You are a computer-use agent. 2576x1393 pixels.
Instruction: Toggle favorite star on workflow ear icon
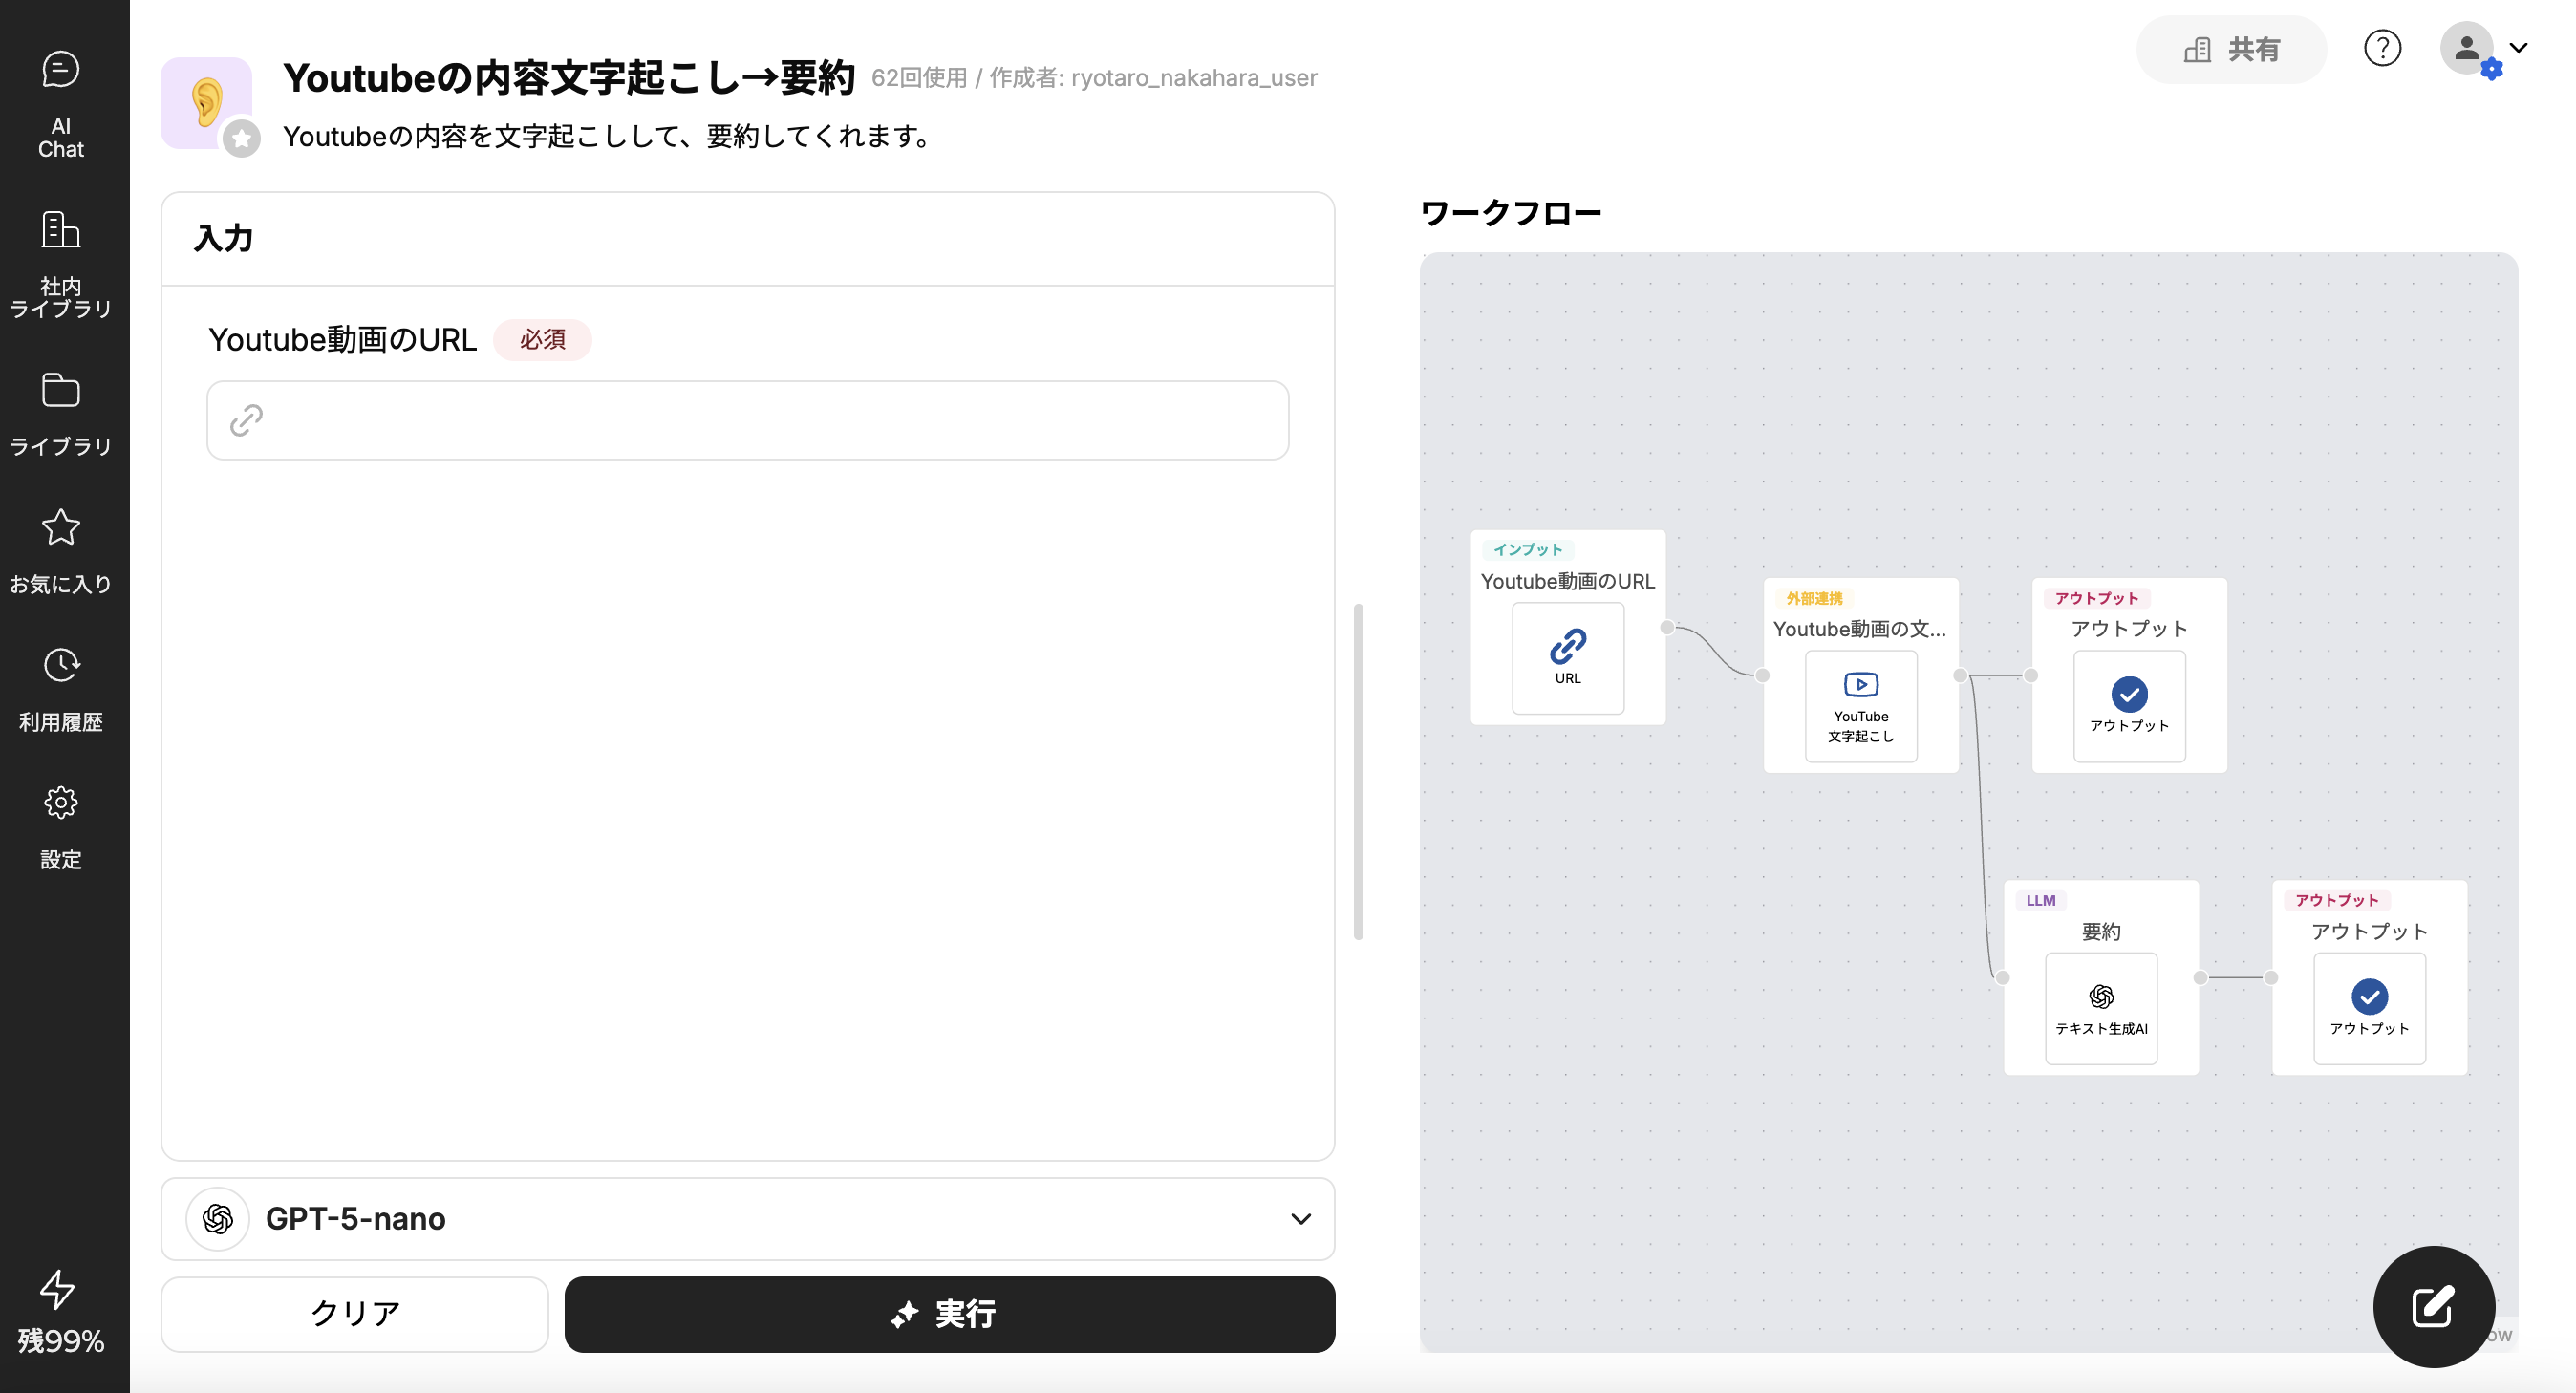pos(241,139)
